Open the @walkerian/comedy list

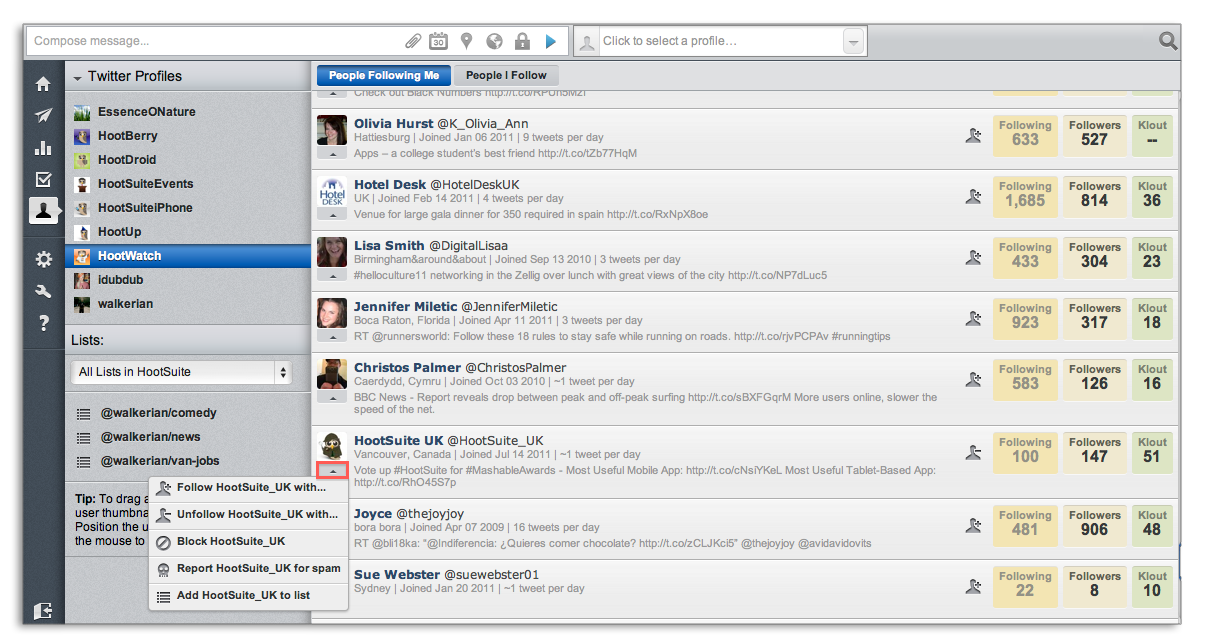tap(158, 413)
